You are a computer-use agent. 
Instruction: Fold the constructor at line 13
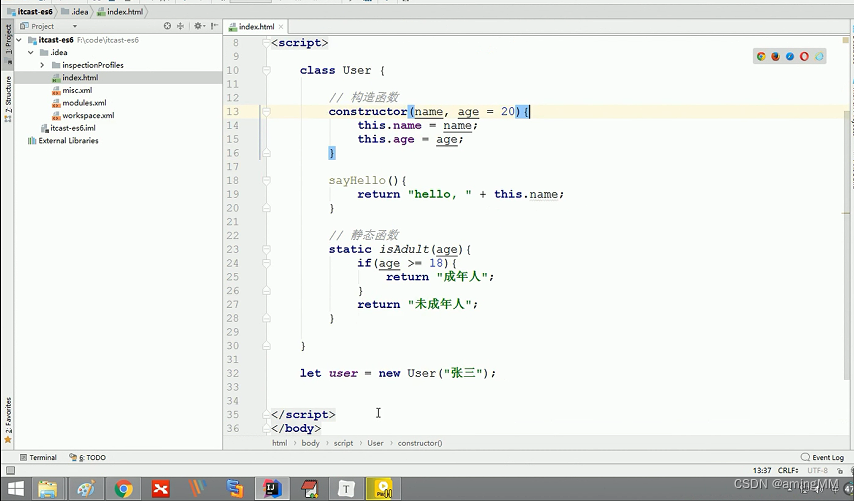266,111
